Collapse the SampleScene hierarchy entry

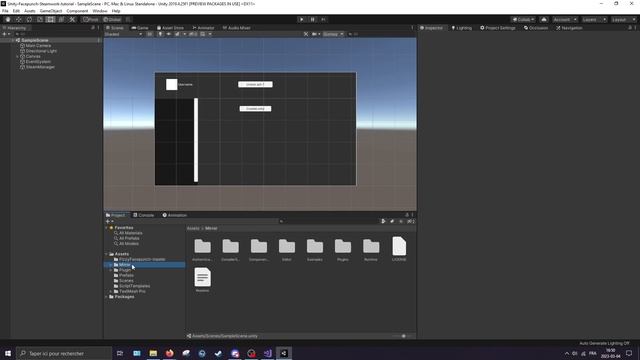(13, 40)
